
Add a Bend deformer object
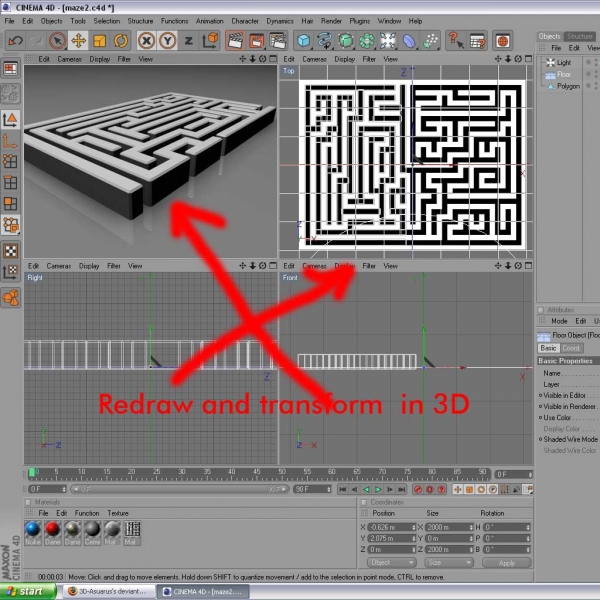[x=409, y=41]
